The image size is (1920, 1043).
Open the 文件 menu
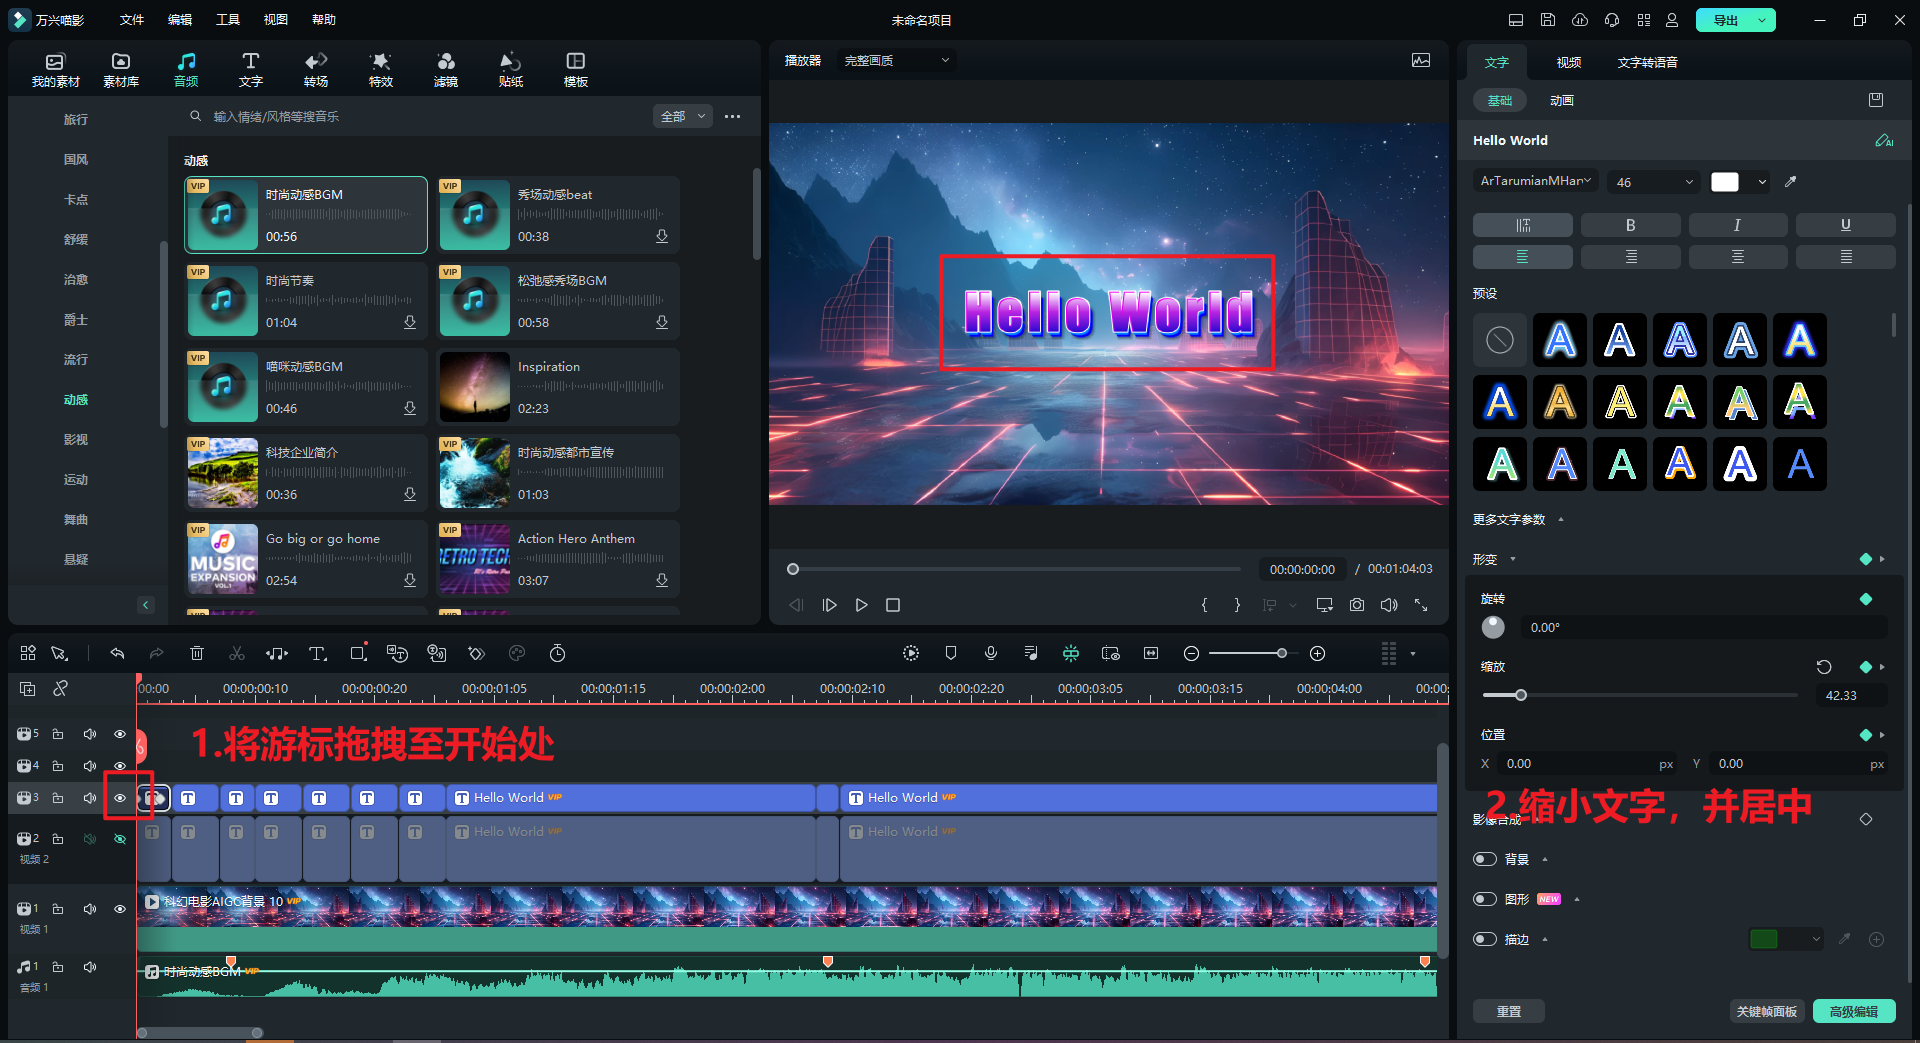coord(131,20)
